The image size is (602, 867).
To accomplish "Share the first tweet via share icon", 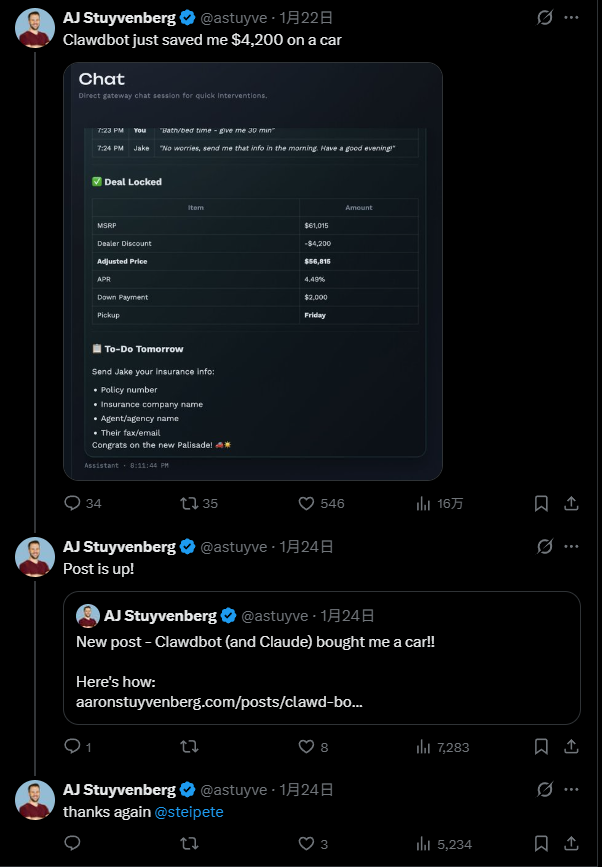I will (x=571, y=503).
